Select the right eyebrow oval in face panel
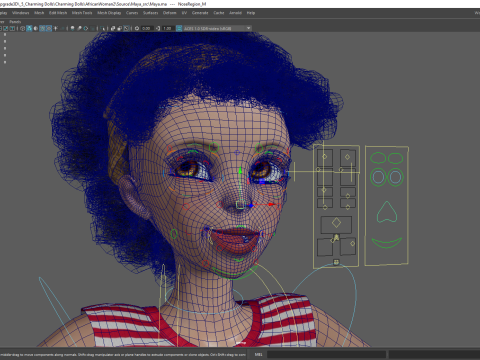The width and height of the screenshot is (480, 360). 396,158
